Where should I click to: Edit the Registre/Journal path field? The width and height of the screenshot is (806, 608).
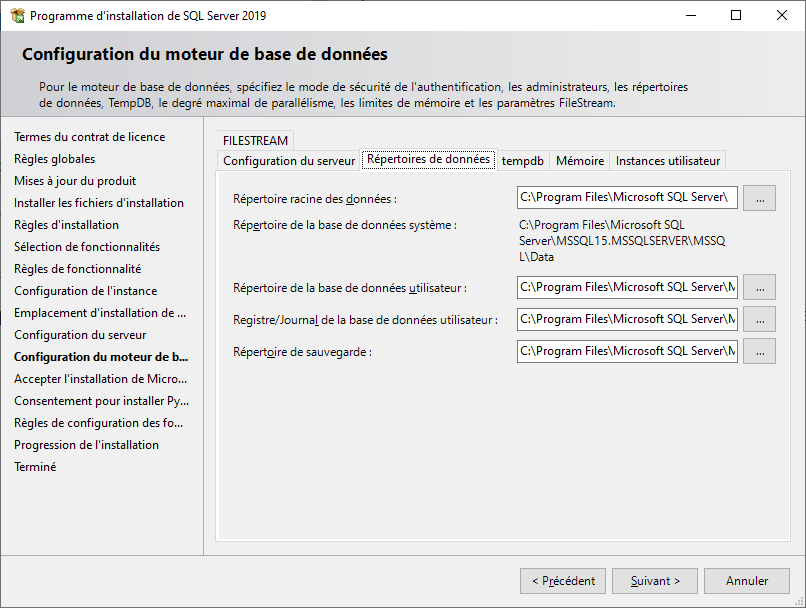[x=627, y=319]
